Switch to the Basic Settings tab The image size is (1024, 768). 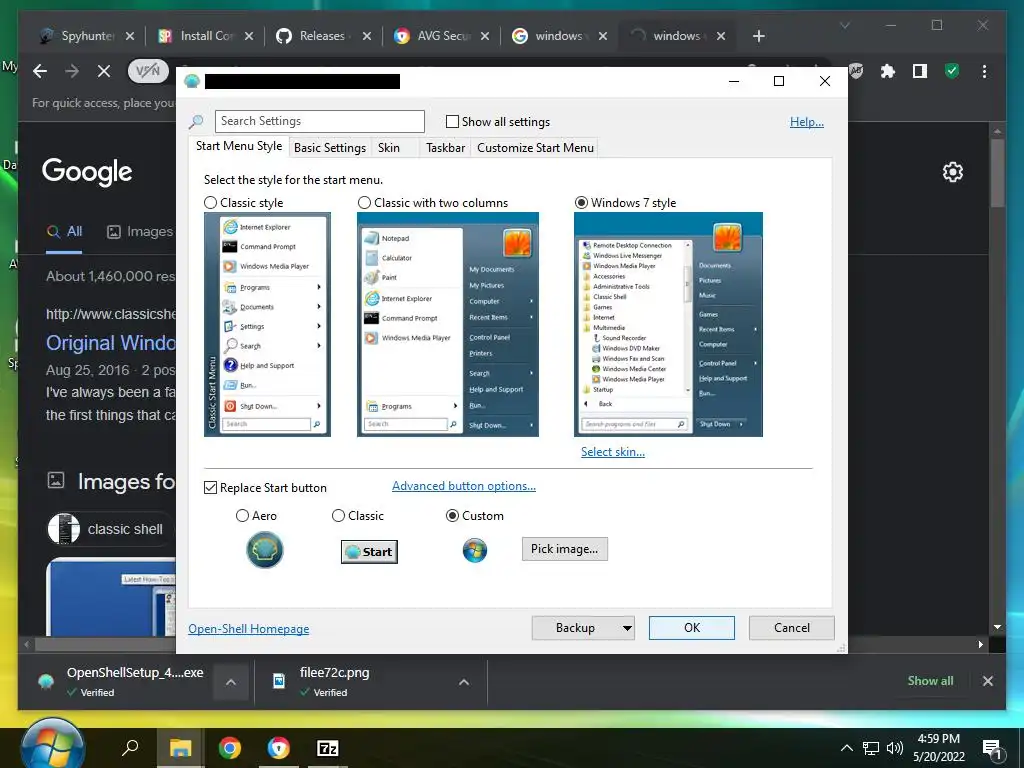330,148
